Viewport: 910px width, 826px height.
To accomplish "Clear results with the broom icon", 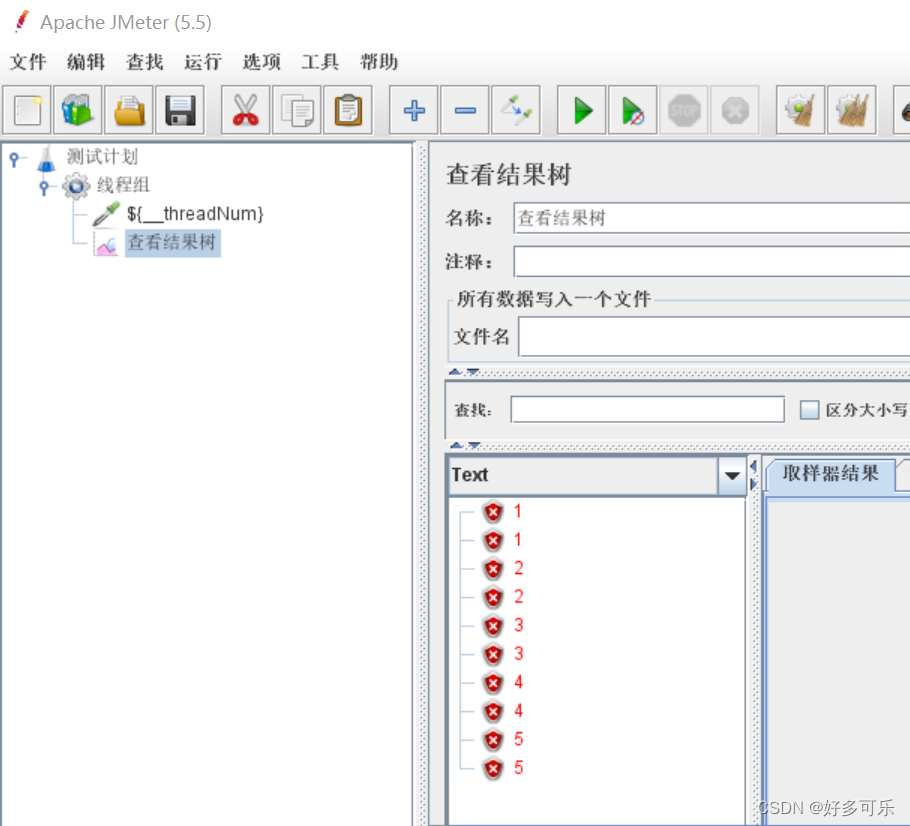I will [x=800, y=110].
